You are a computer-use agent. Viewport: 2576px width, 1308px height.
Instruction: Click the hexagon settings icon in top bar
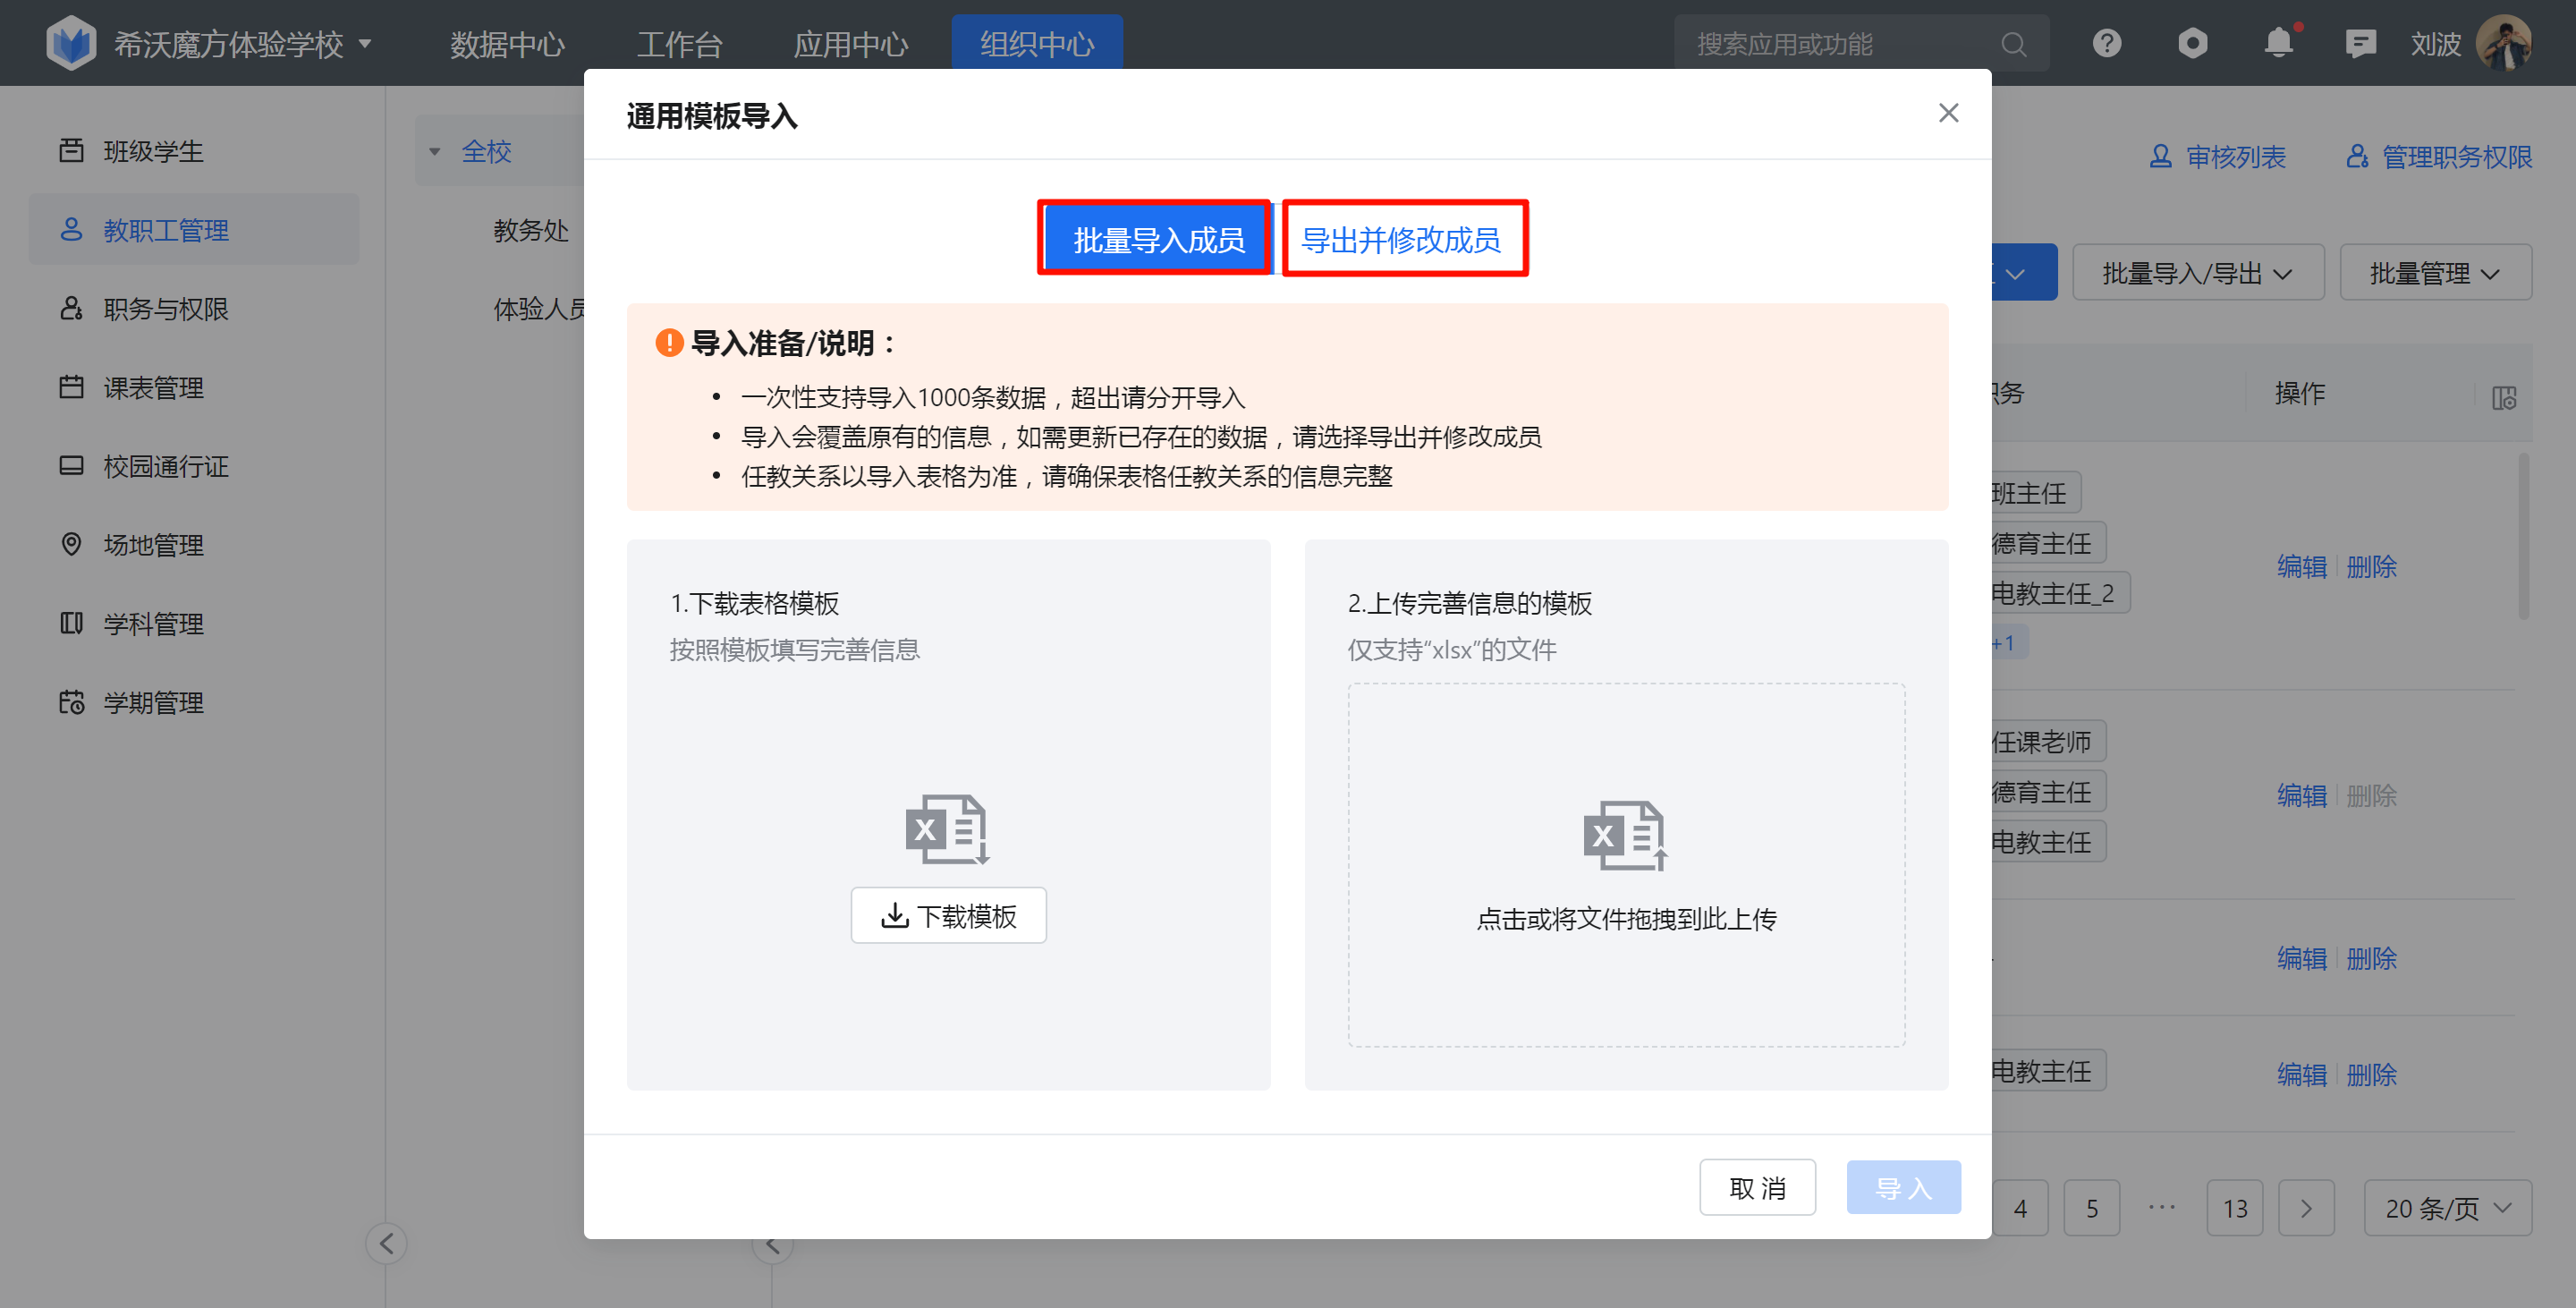click(2192, 44)
